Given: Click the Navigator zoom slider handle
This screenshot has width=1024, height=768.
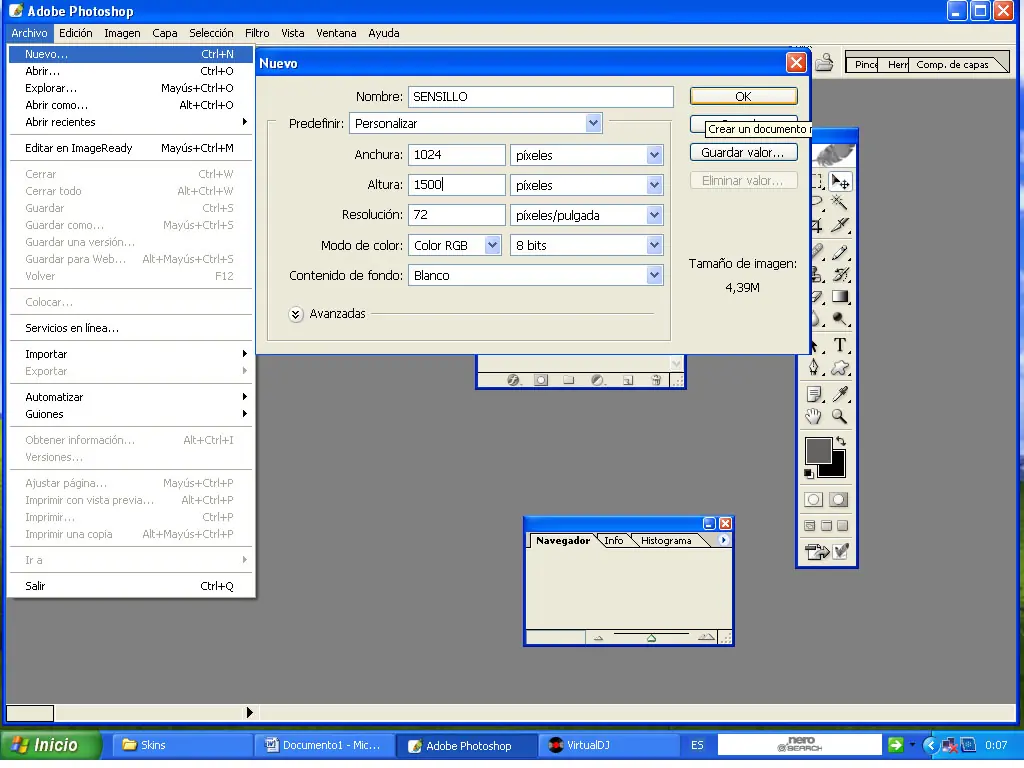Looking at the screenshot, I should (651, 638).
